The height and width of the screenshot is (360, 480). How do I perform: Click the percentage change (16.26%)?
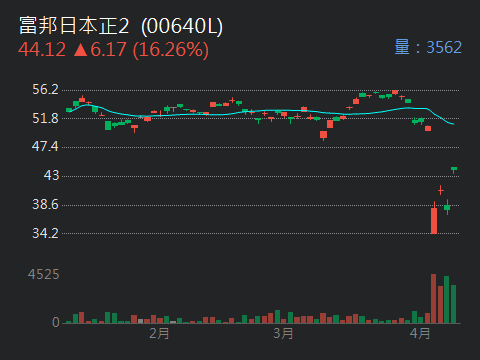coord(171,50)
